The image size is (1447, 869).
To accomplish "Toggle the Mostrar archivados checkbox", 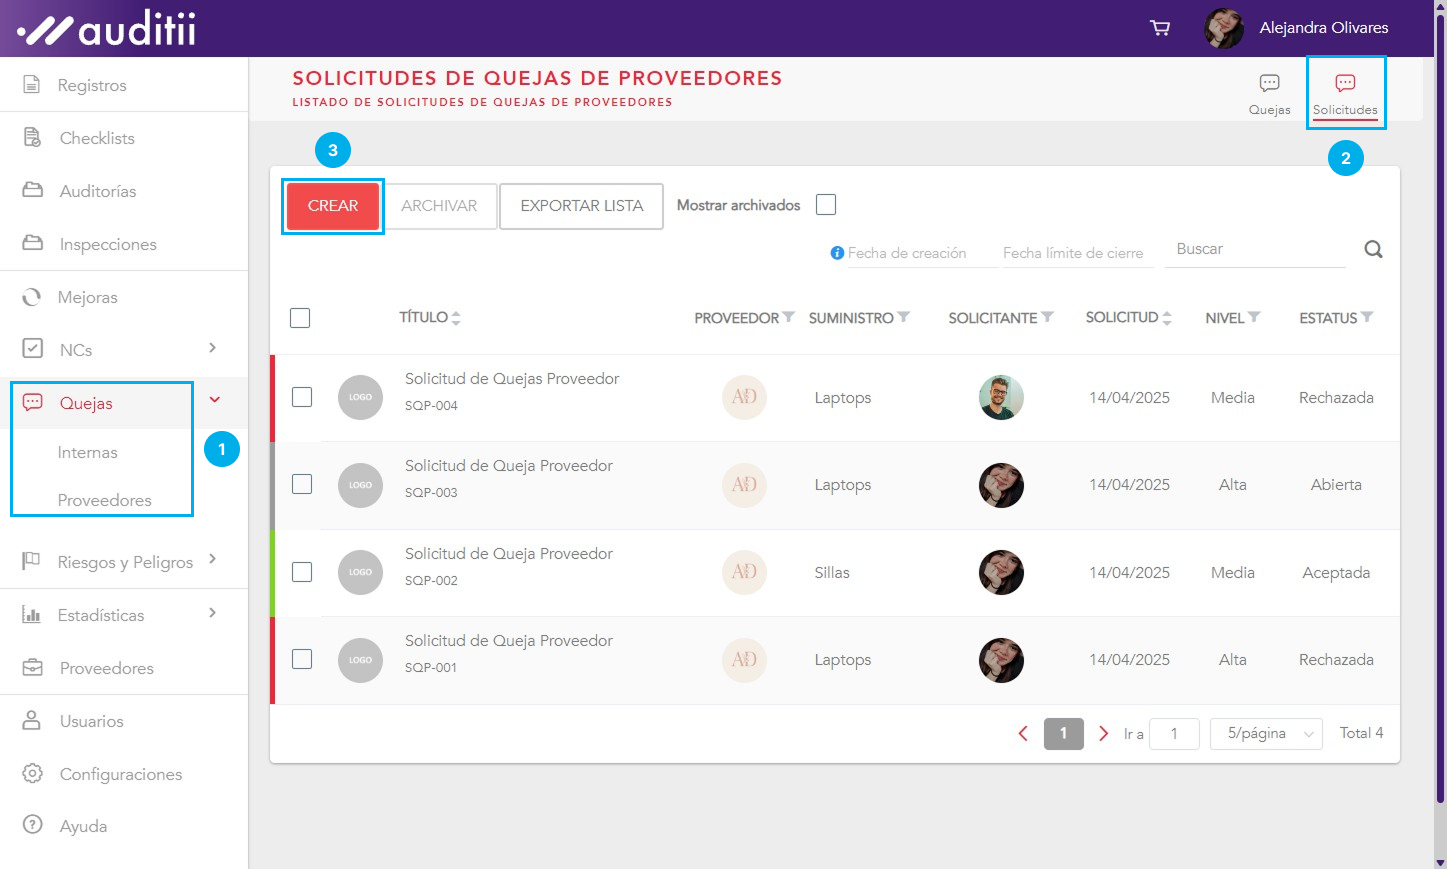I will point(826,205).
